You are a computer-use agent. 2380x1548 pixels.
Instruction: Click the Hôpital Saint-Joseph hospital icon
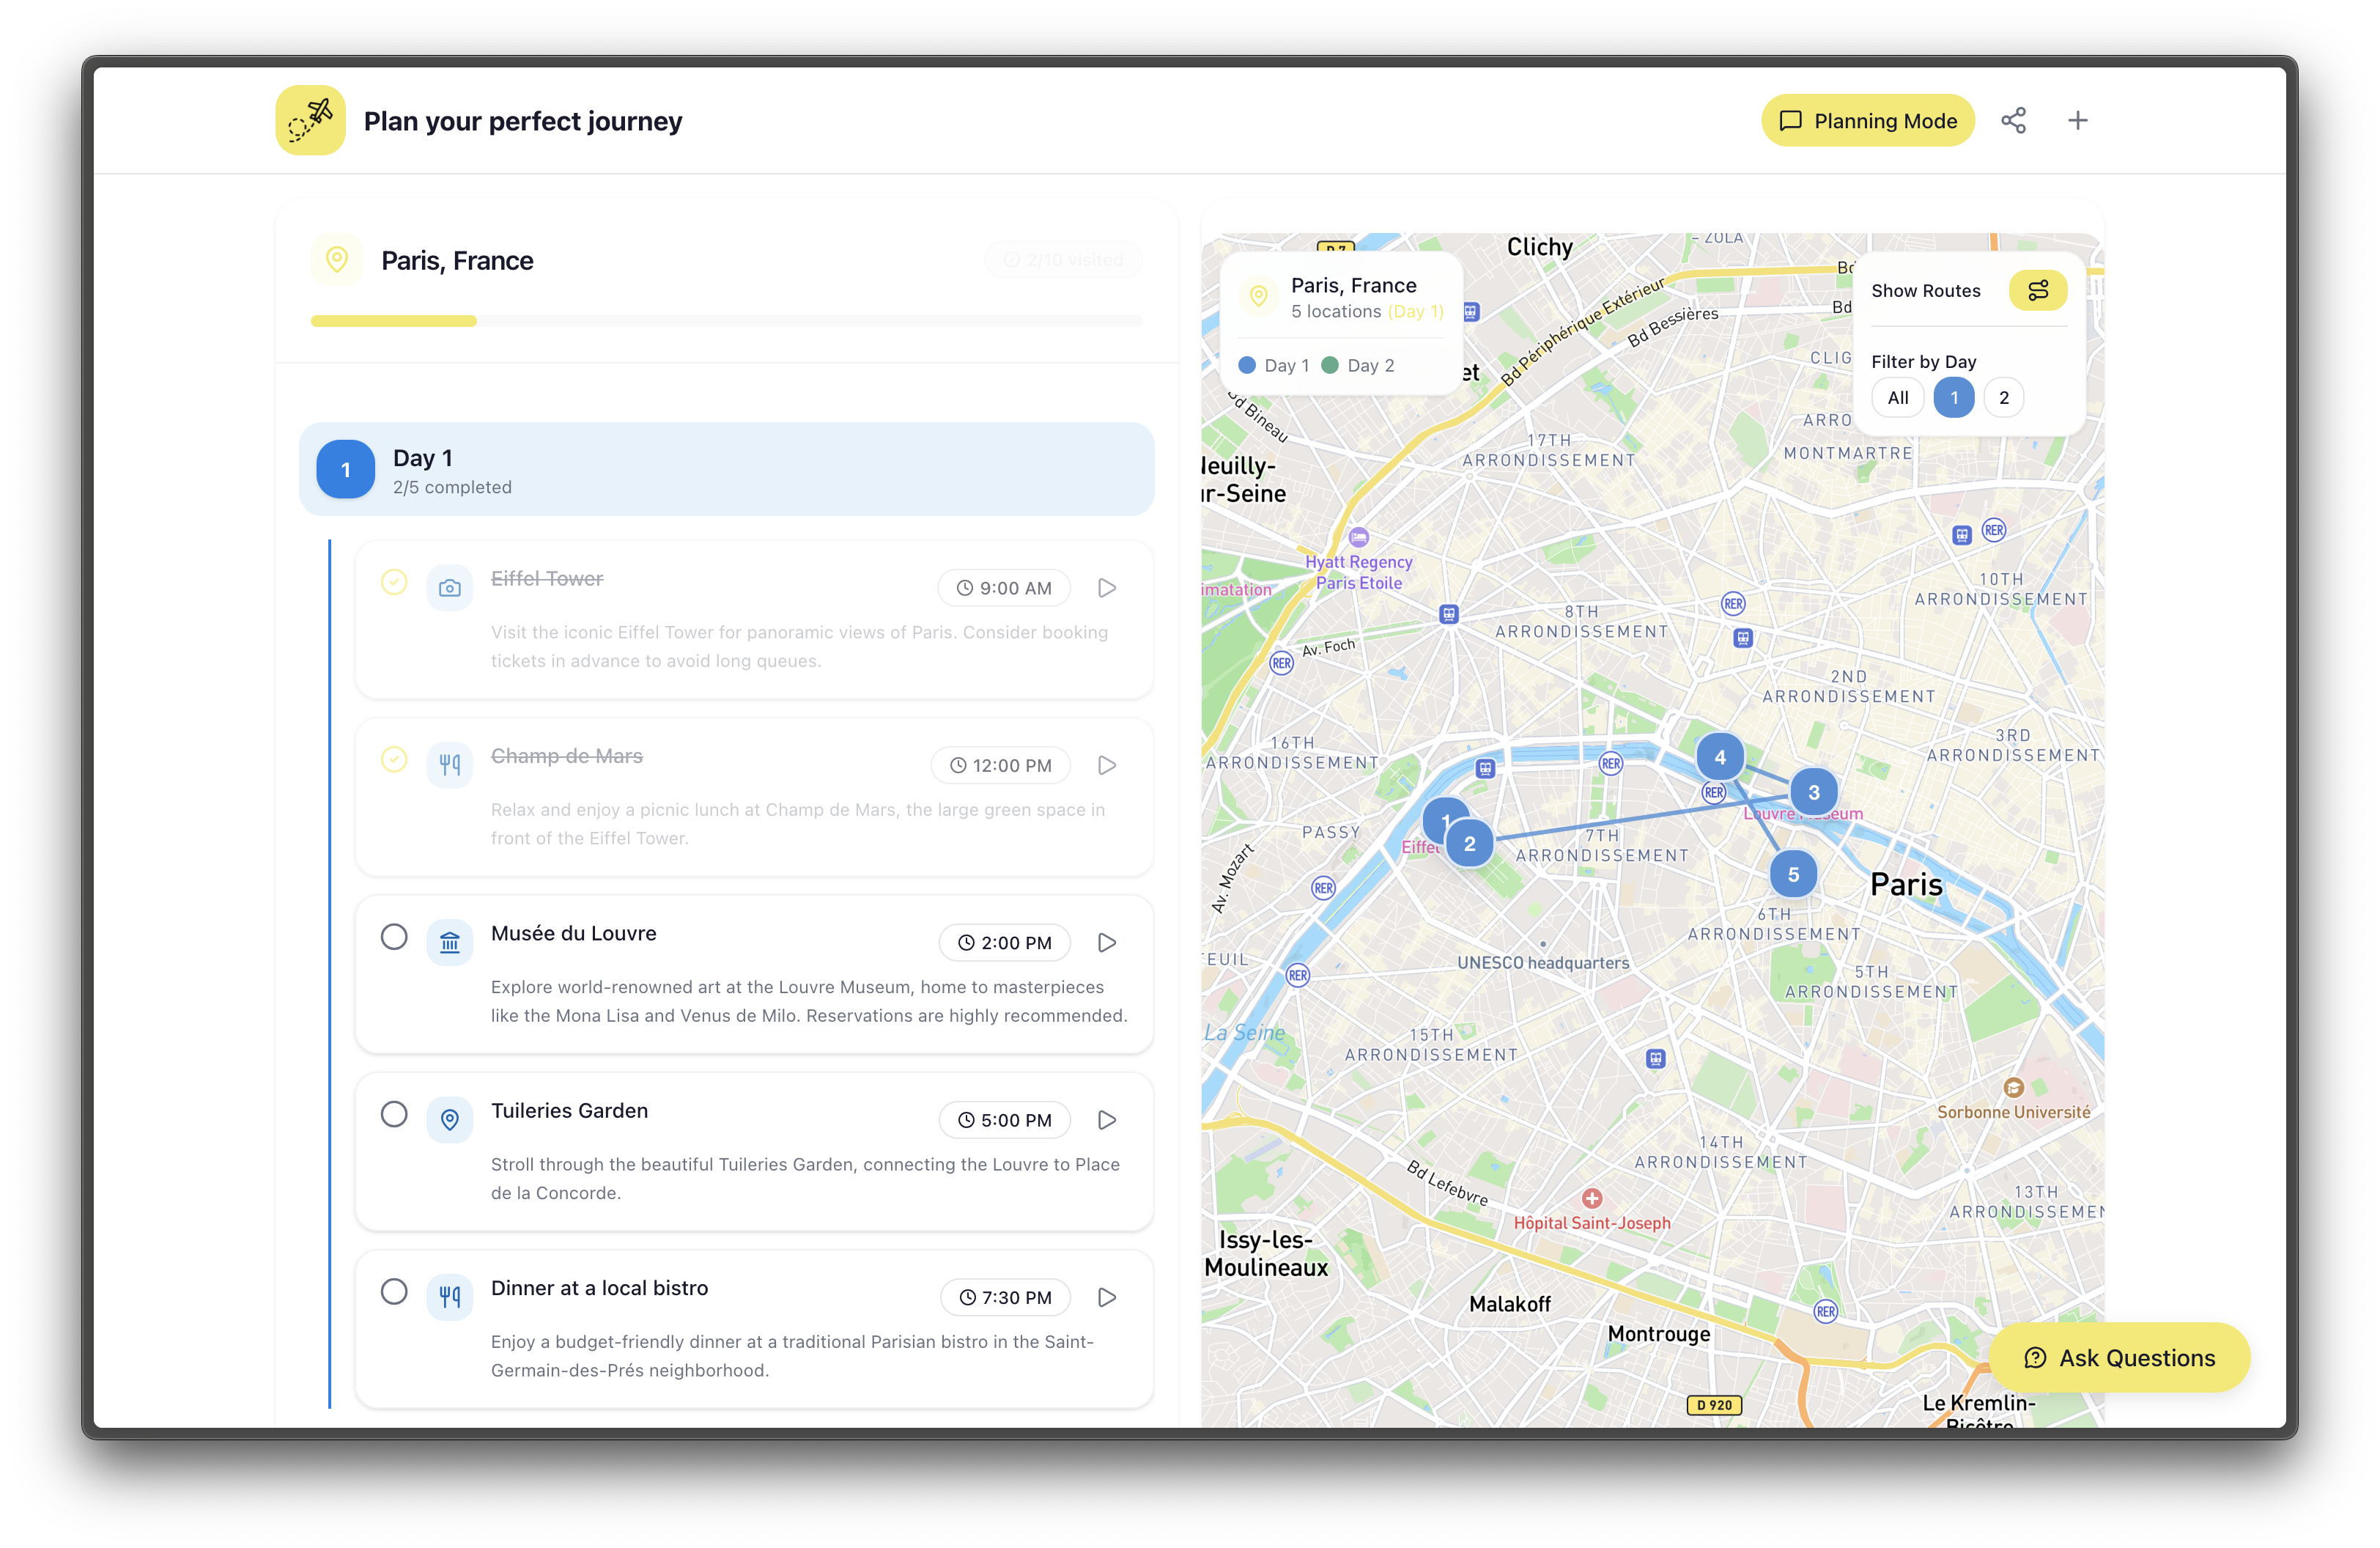[1592, 1197]
